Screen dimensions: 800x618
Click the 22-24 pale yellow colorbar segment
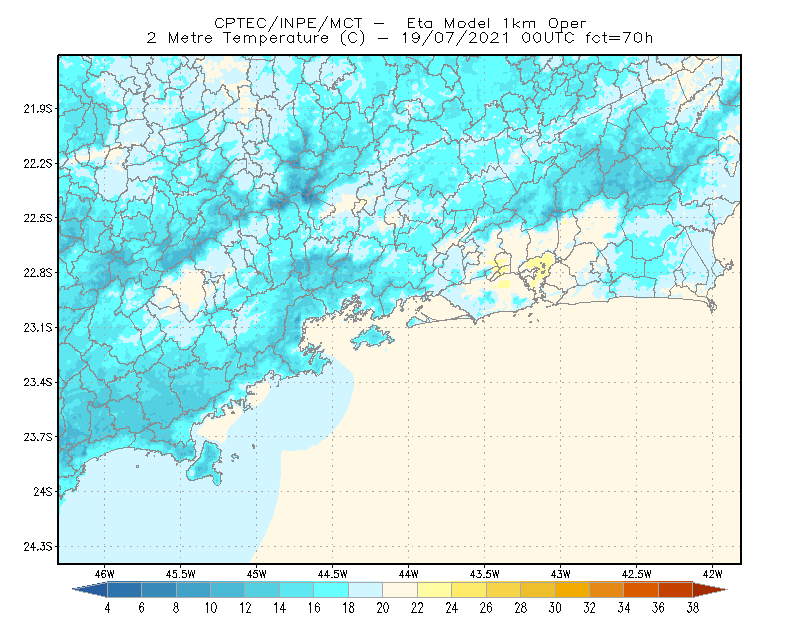coord(435,590)
